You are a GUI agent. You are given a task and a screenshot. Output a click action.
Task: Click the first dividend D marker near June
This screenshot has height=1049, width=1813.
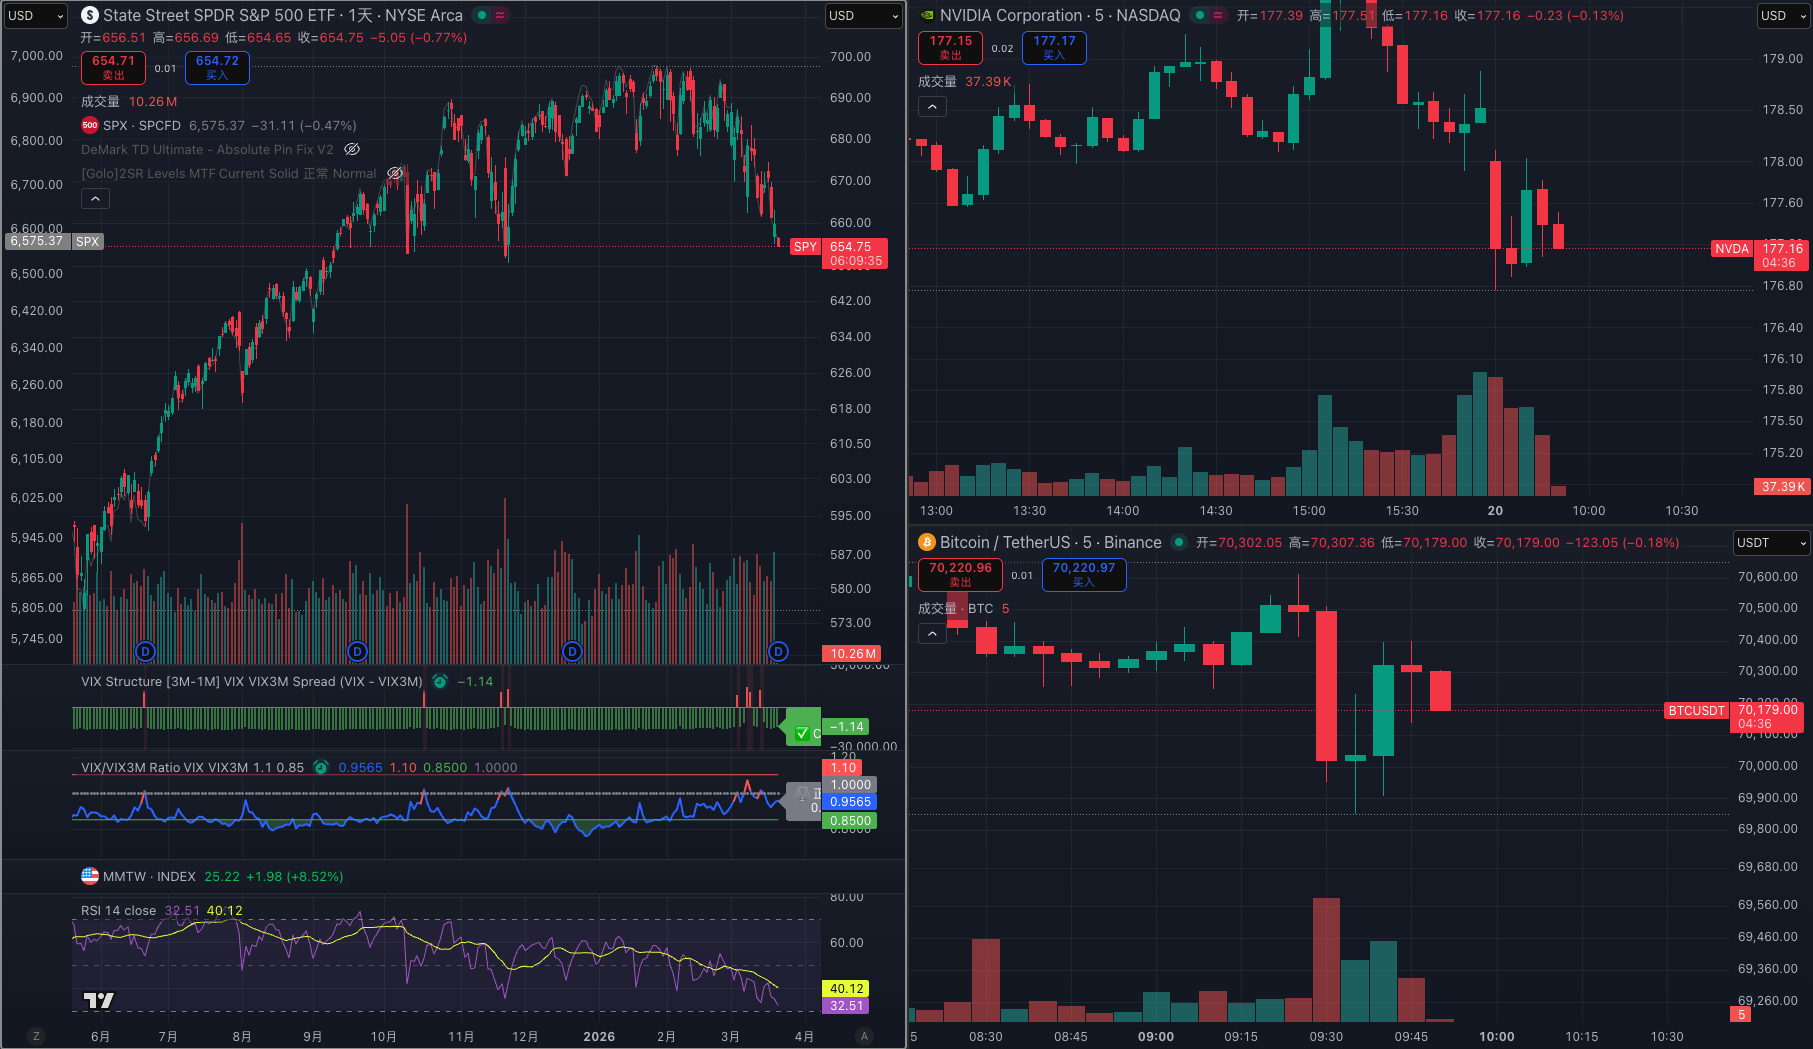(x=145, y=652)
